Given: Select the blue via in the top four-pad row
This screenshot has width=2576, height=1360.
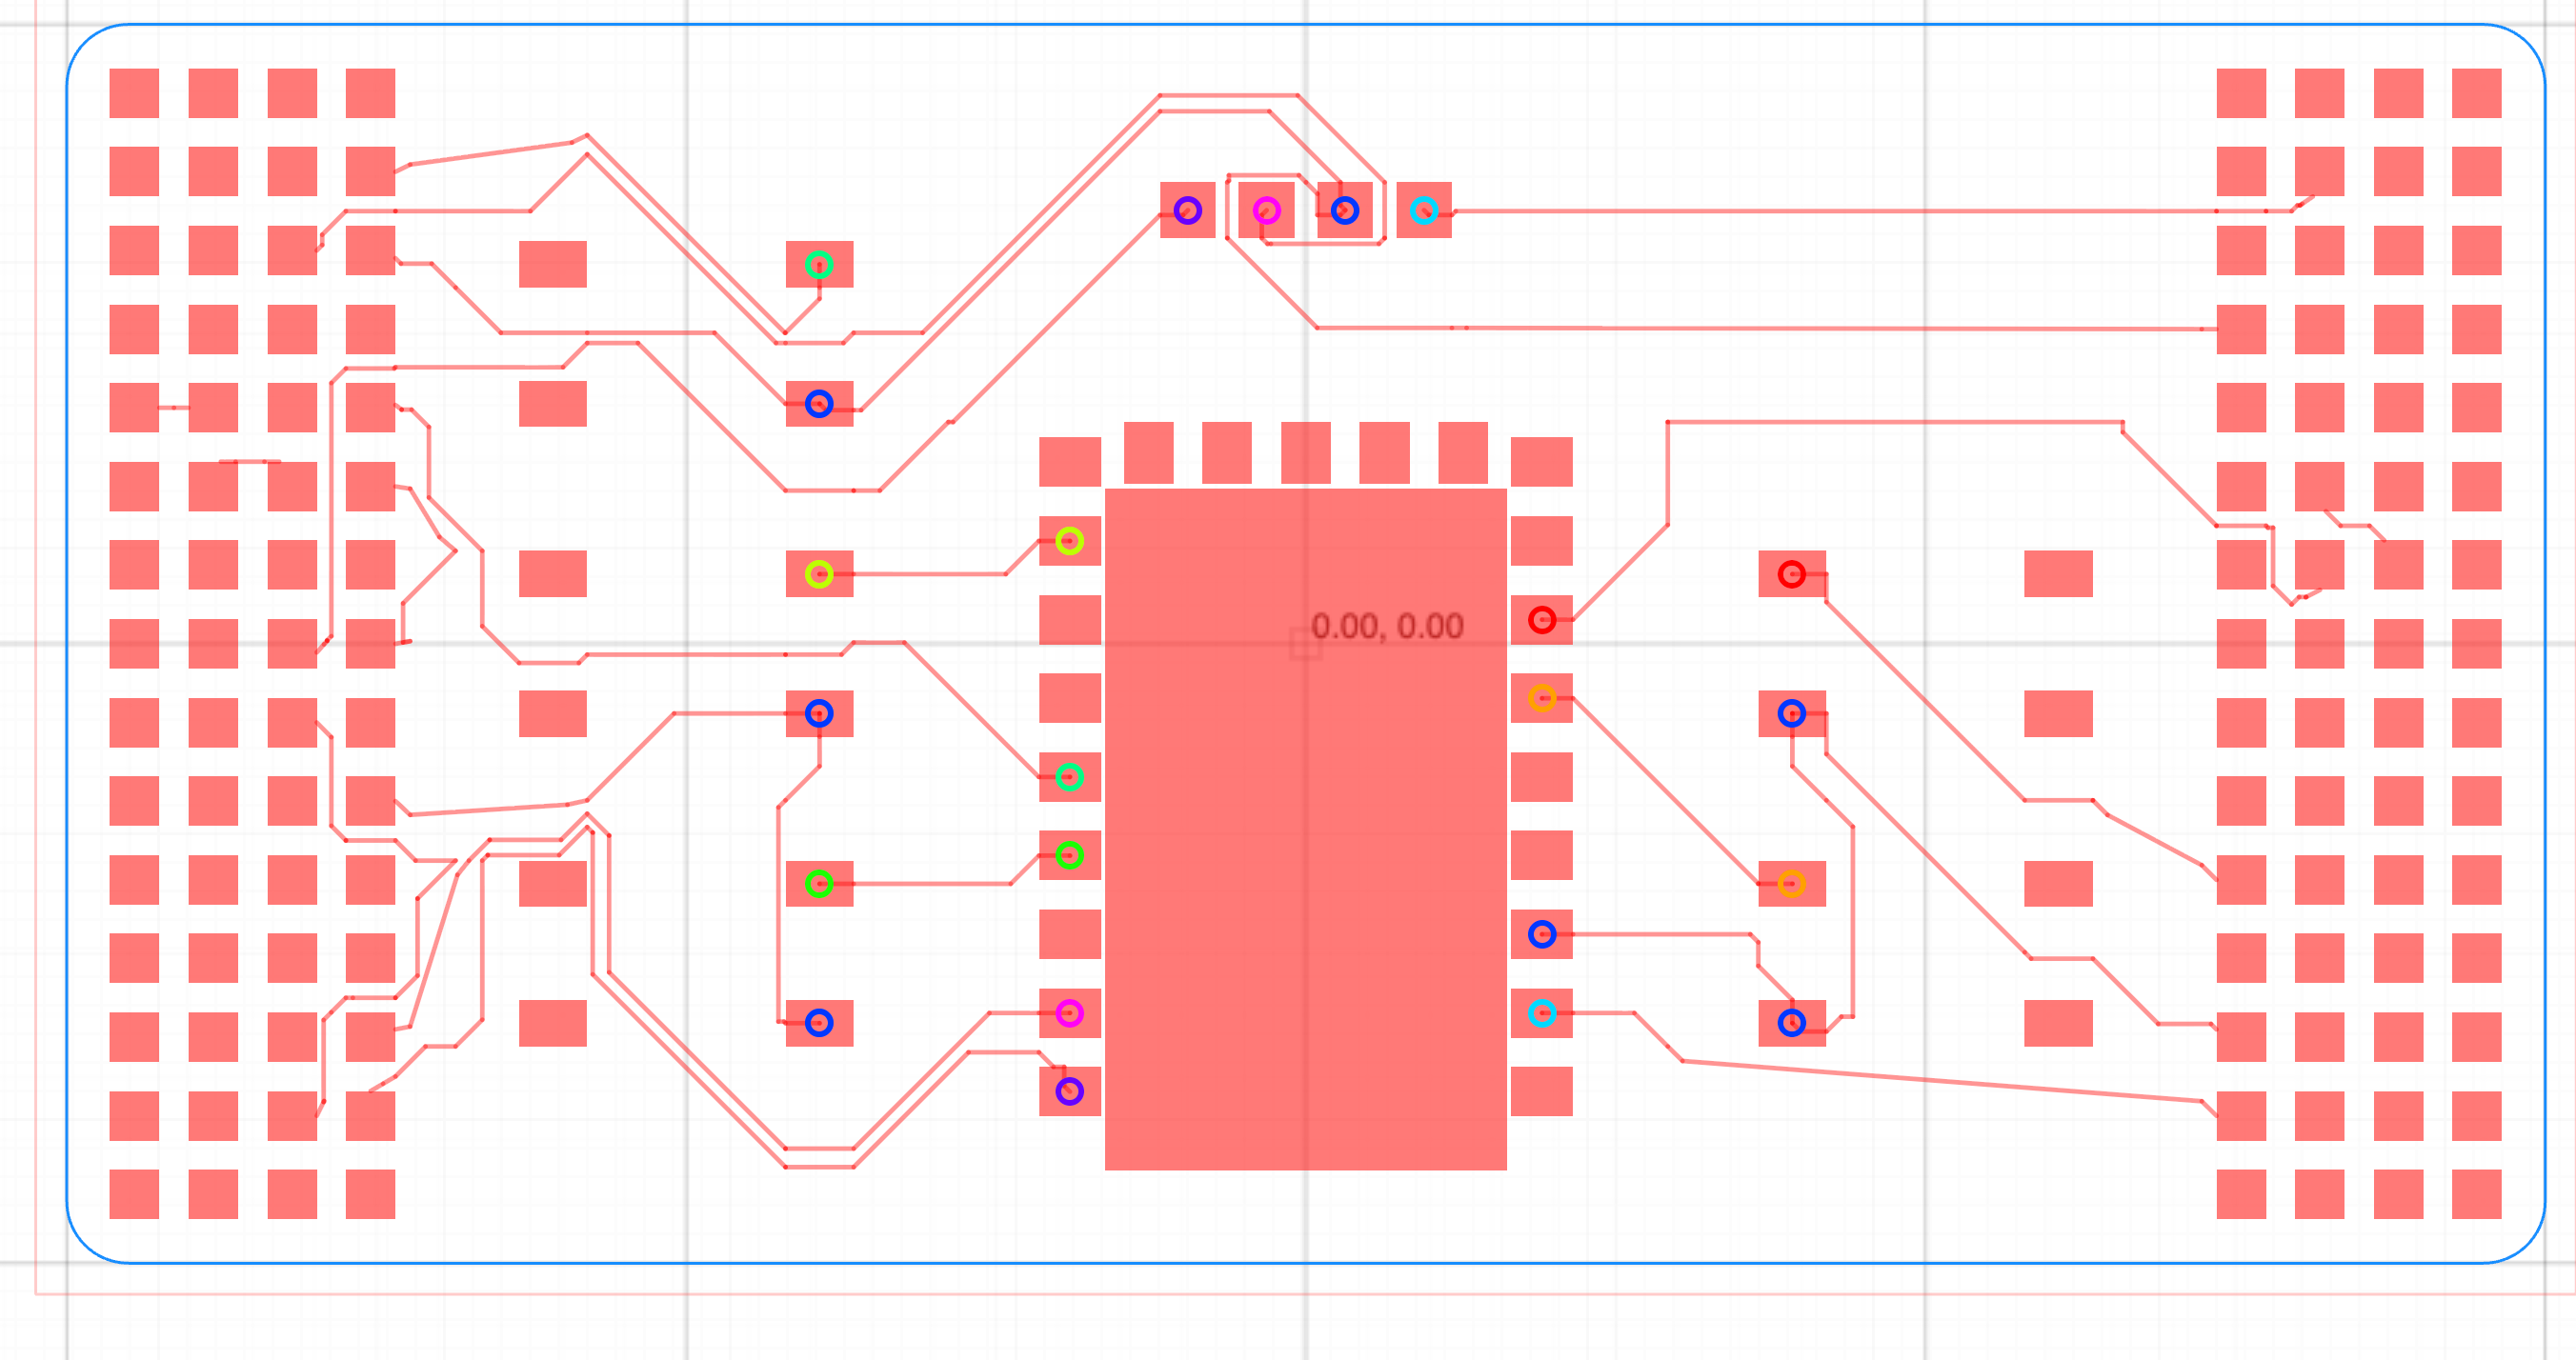Looking at the screenshot, I should [x=1344, y=210].
